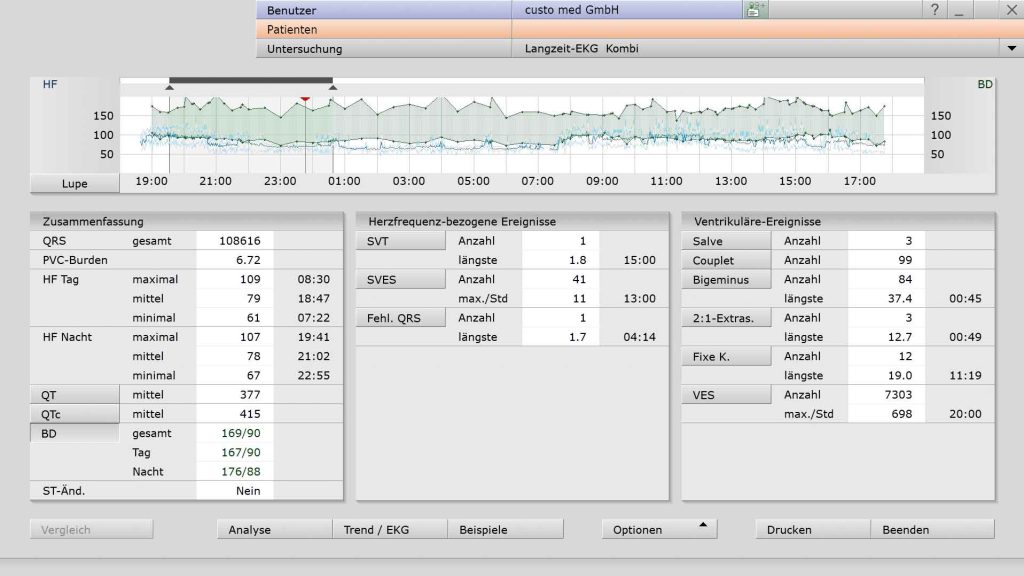Open Bigeminus events
The image size is (1024, 576).
point(726,280)
